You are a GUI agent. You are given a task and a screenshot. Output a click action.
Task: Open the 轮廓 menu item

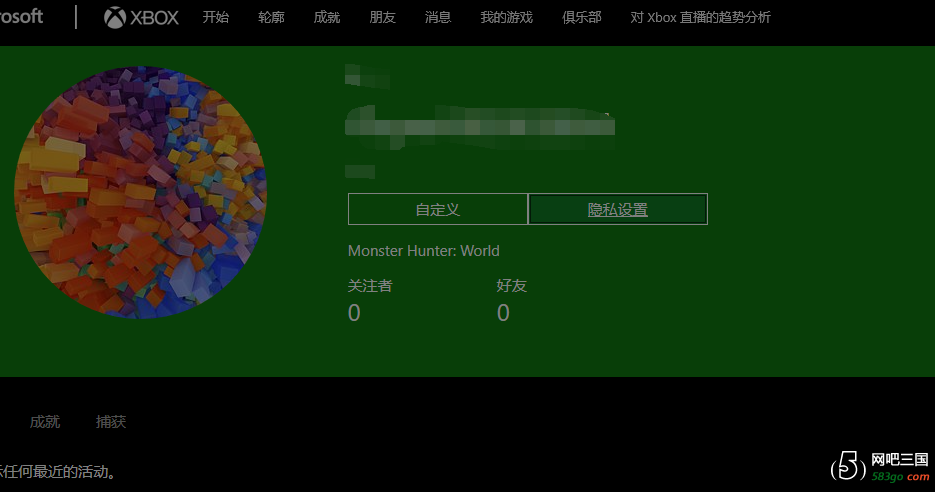pyautogui.click(x=271, y=17)
